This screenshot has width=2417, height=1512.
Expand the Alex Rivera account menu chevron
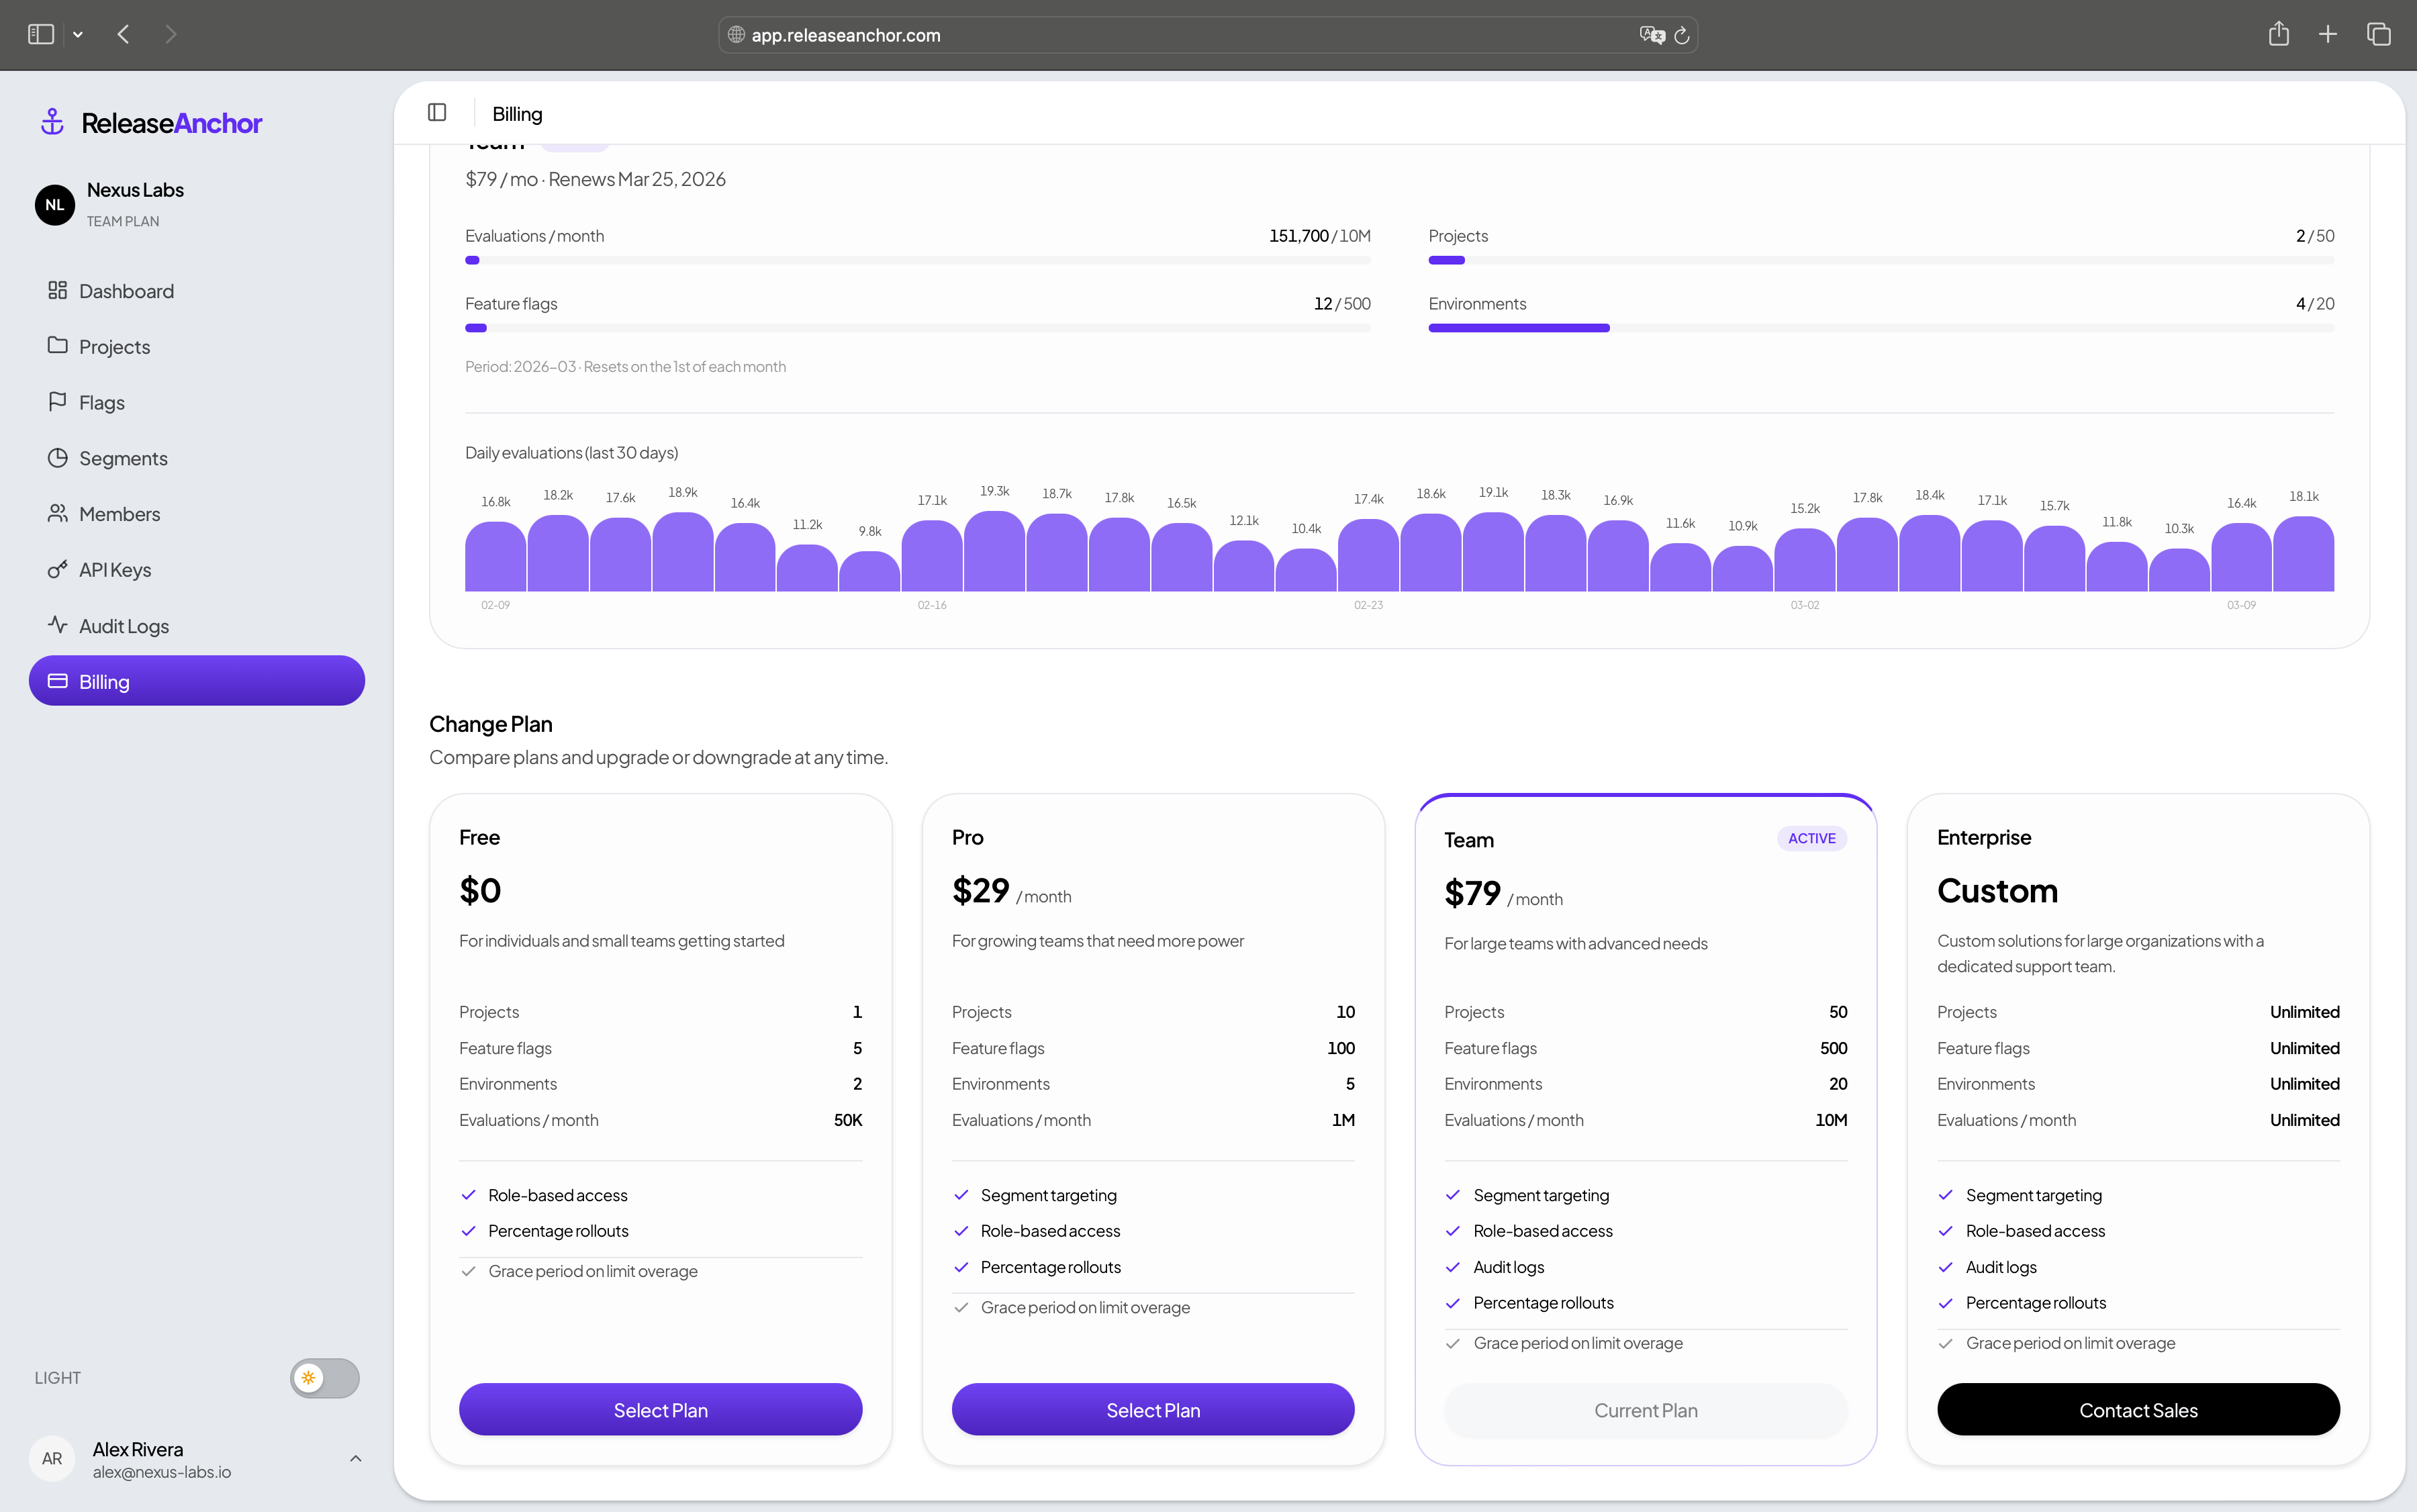point(355,1459)
